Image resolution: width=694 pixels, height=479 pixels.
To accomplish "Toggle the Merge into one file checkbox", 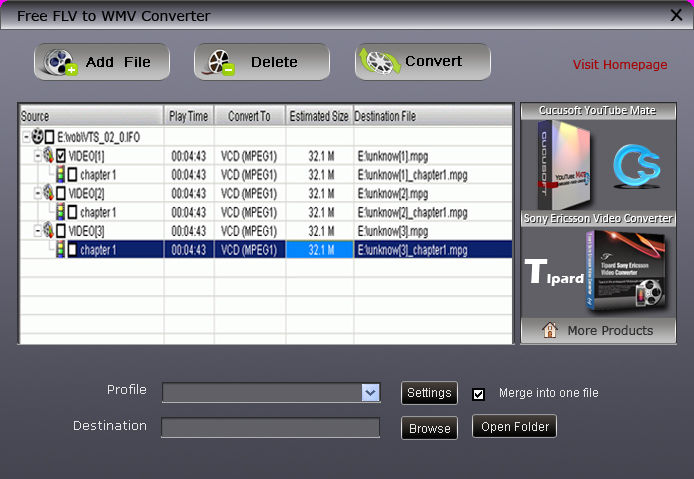I will (478, 393).
